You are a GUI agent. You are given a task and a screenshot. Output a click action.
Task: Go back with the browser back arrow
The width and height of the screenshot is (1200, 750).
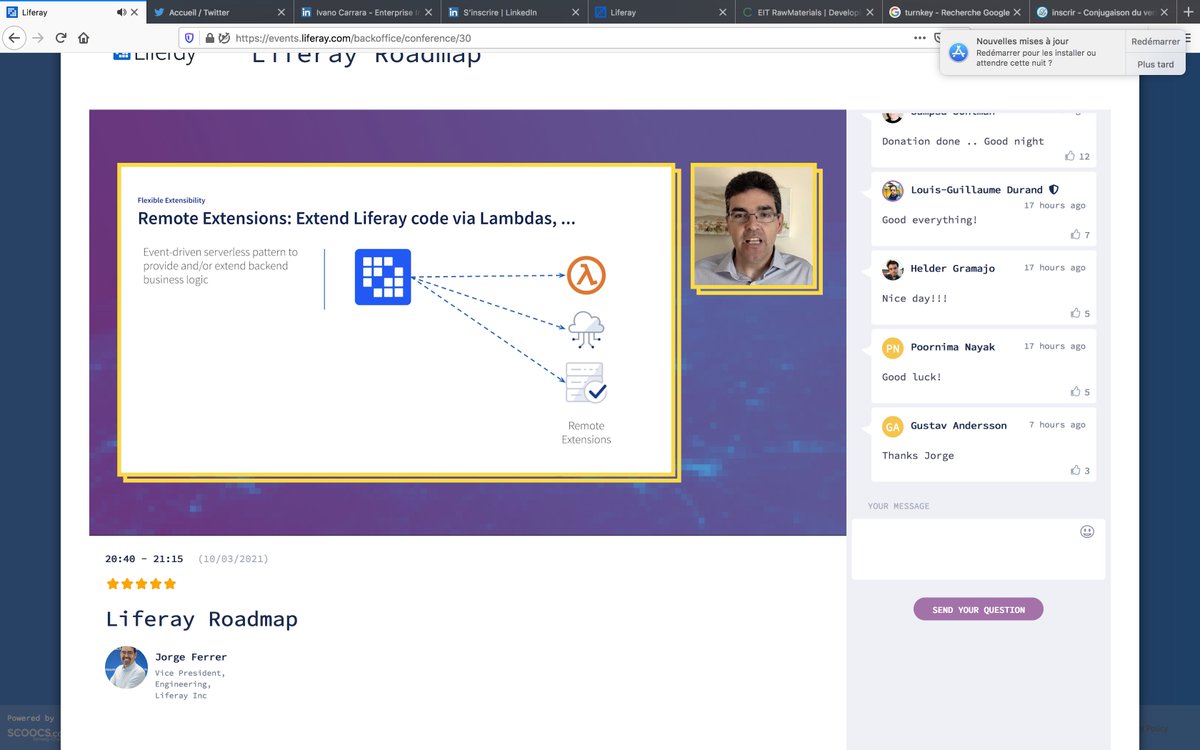(x=14, y=37)
